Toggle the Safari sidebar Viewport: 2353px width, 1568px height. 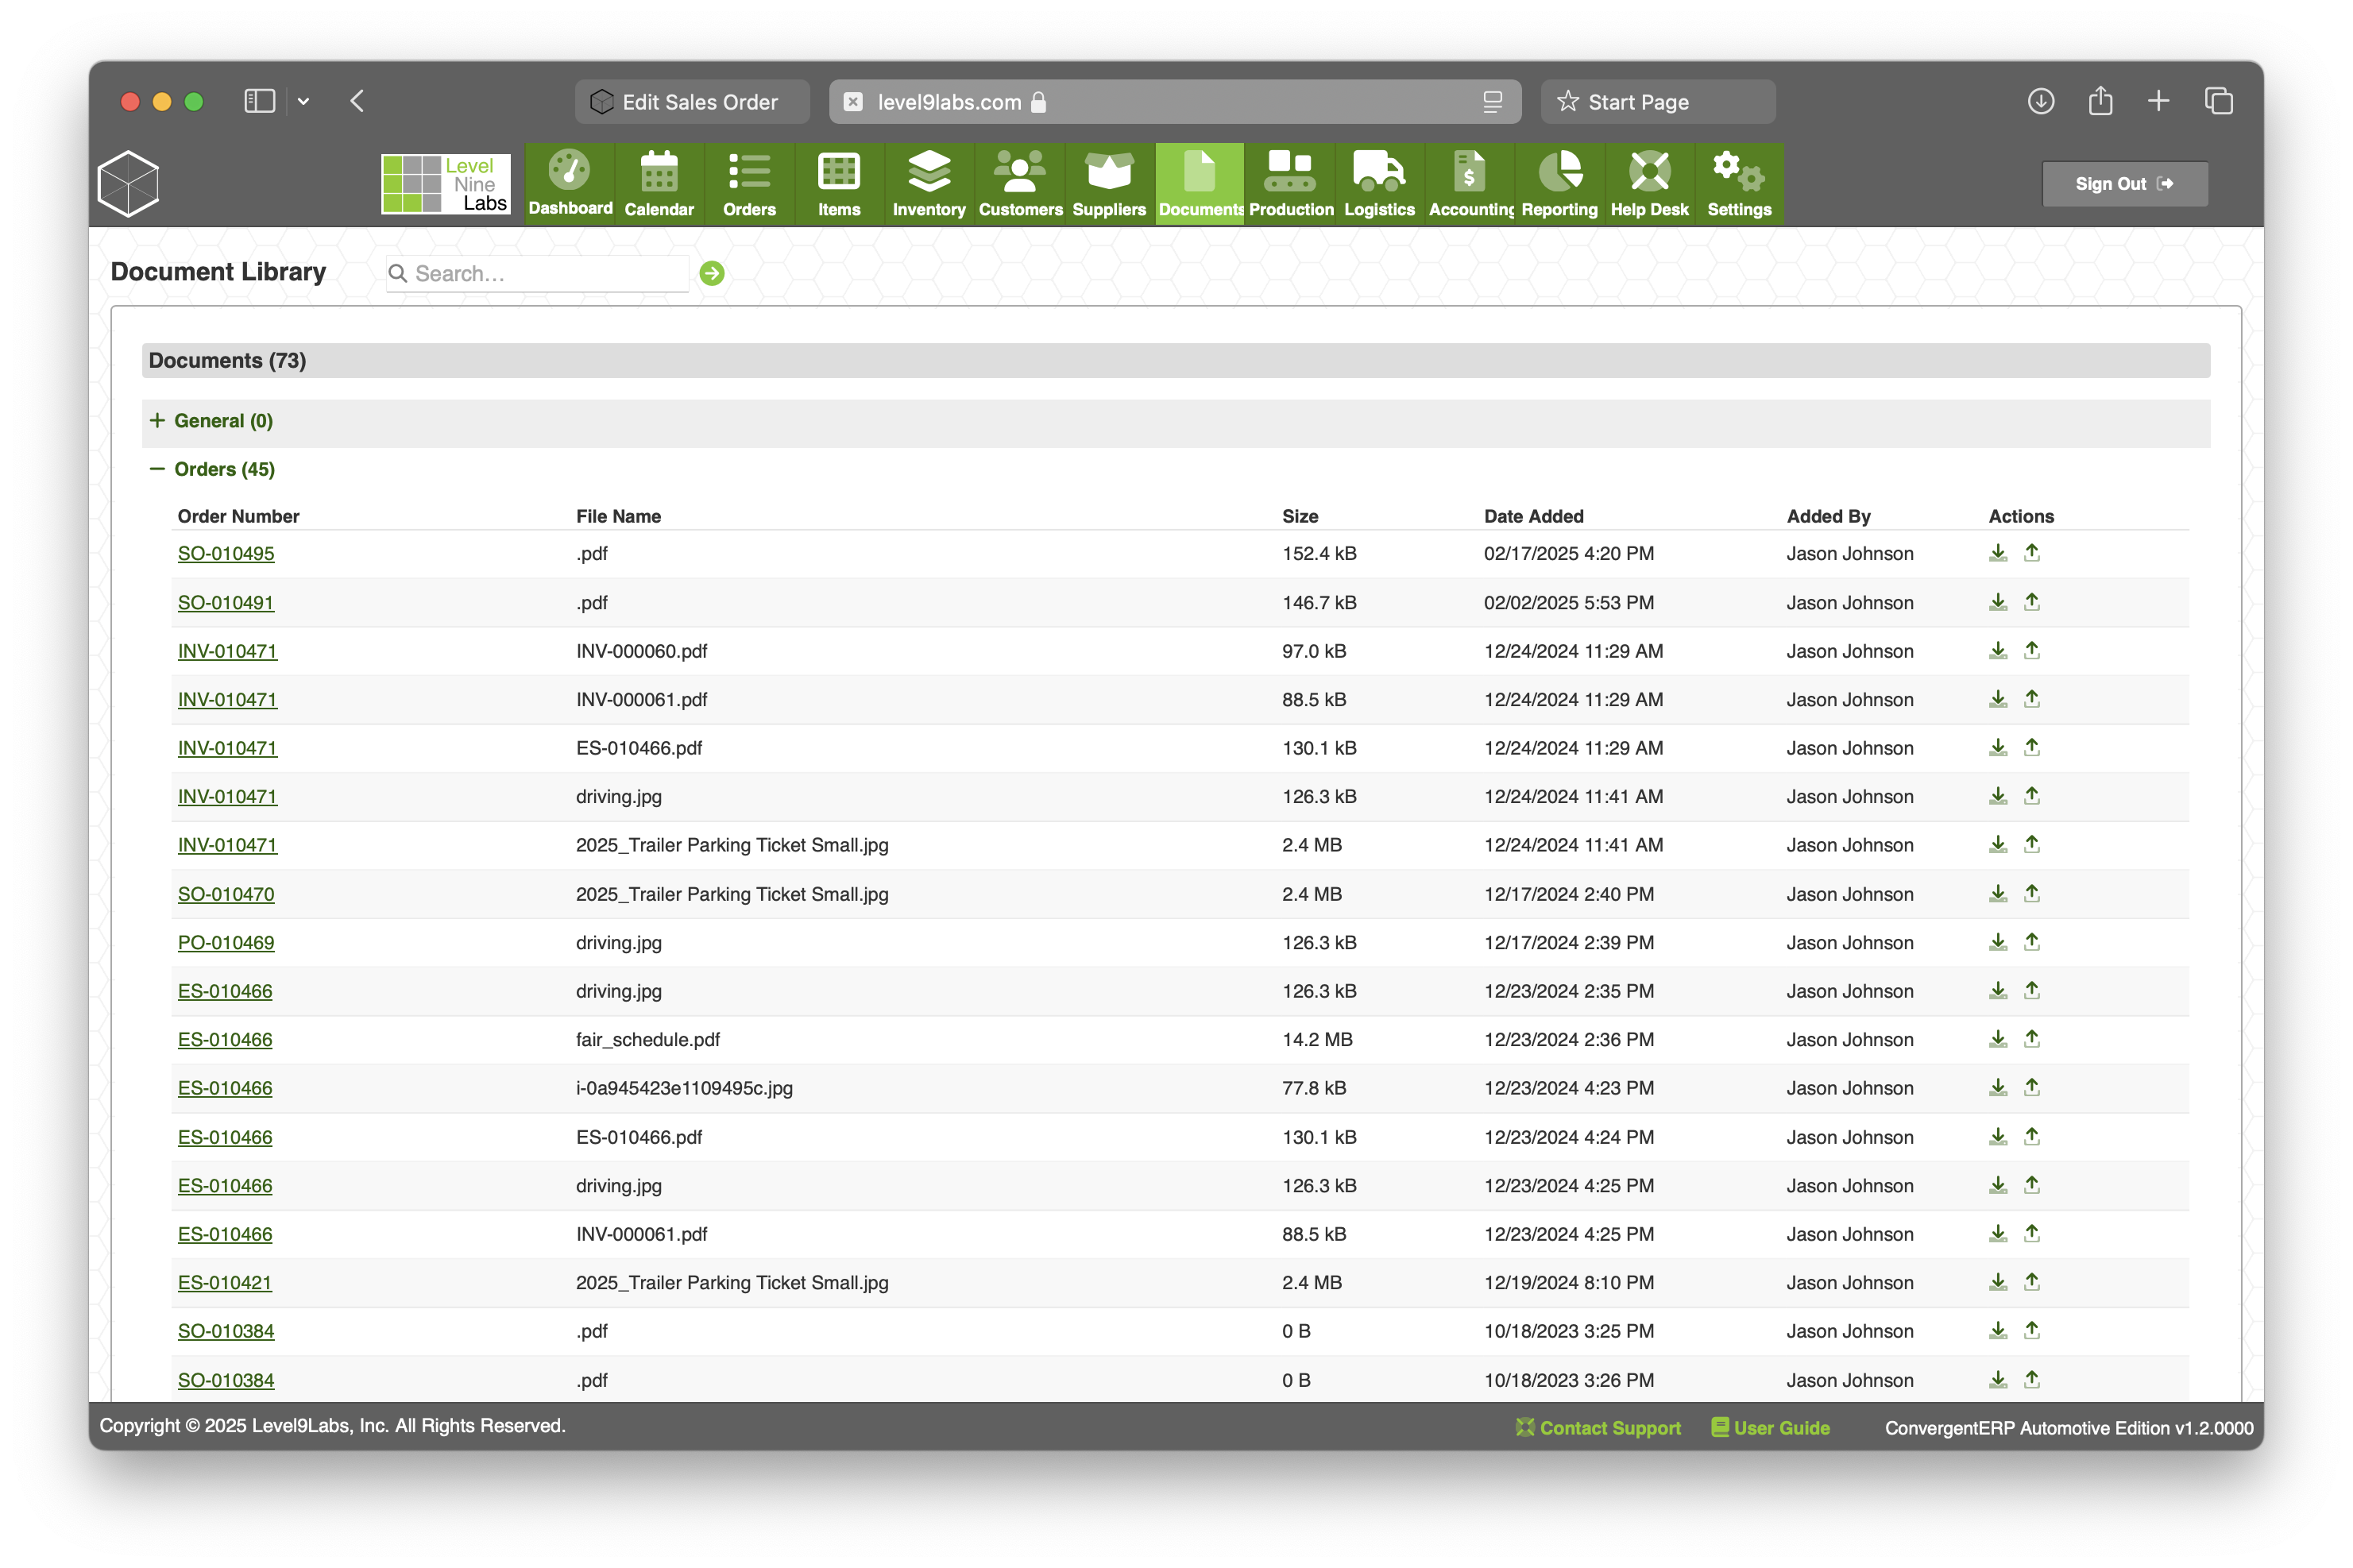click(259, 101)
